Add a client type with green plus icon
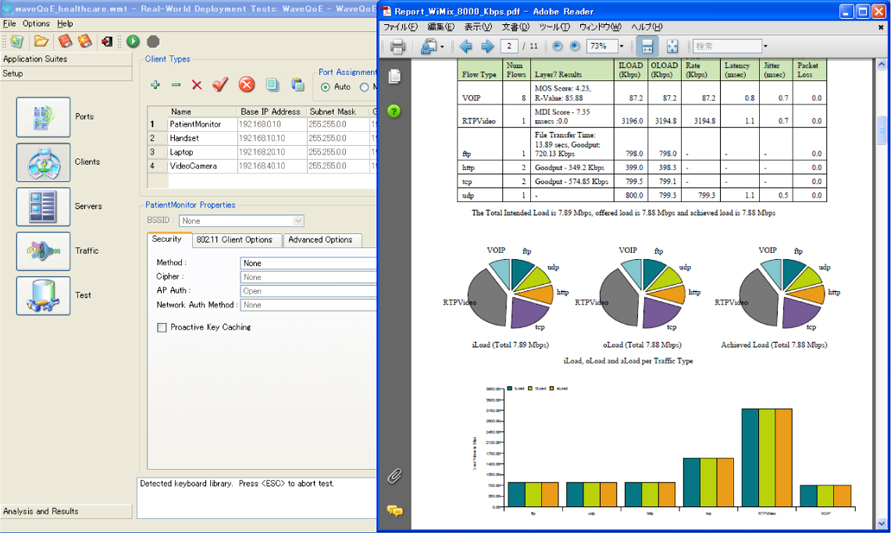This screenshot has height=533, width=891. 155,85
